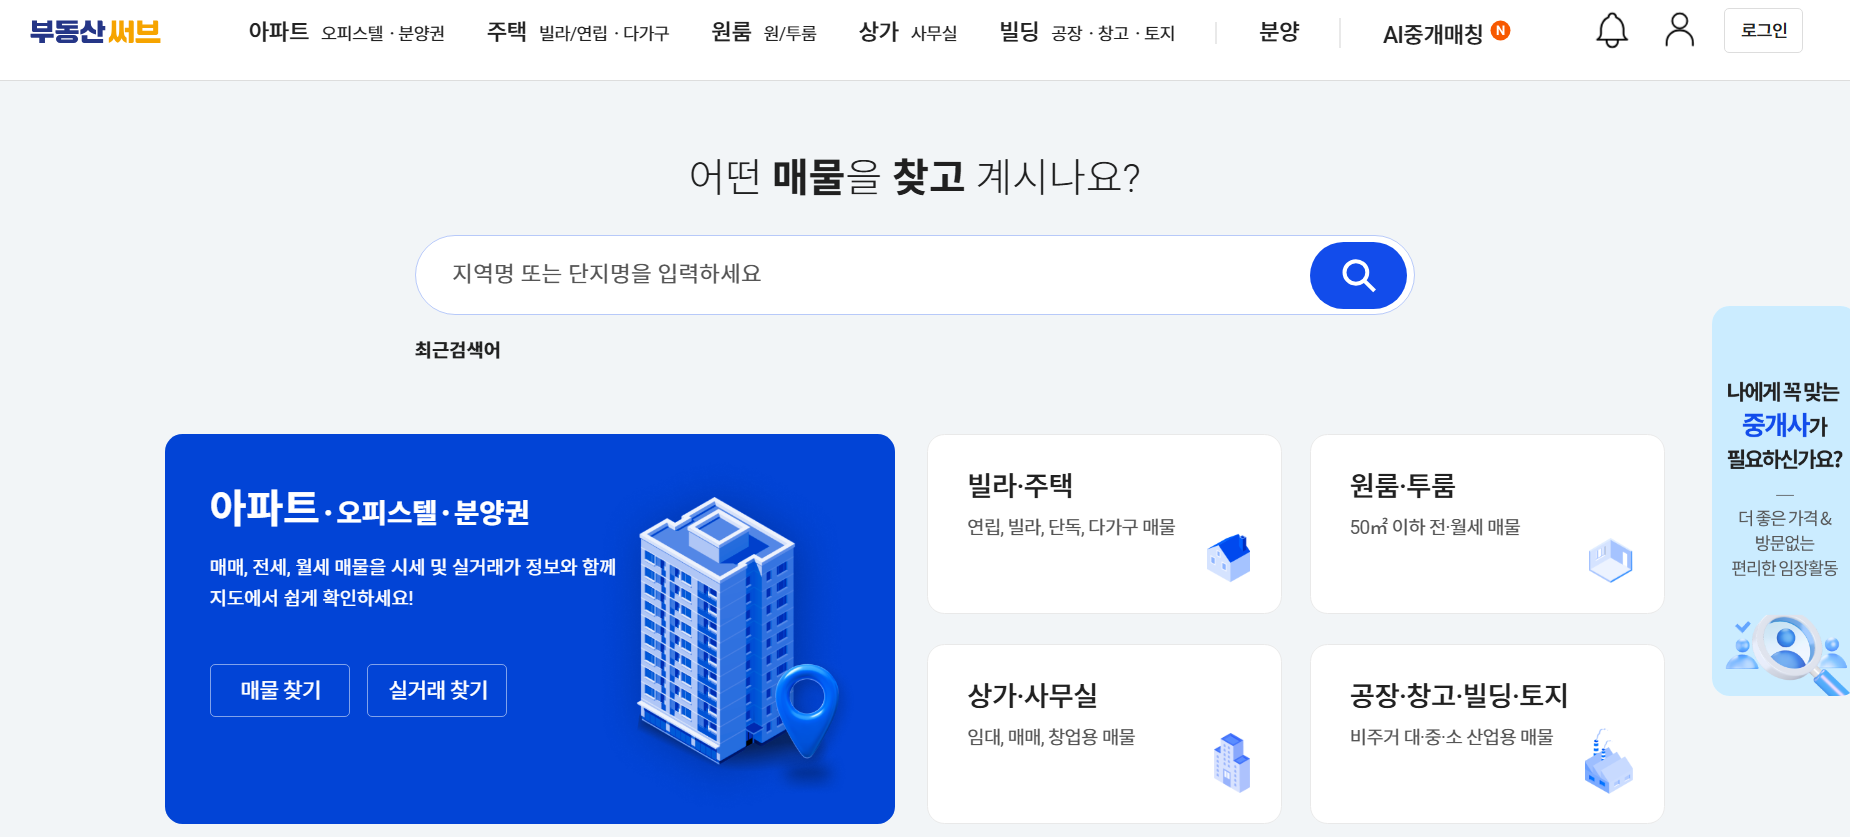Click the 로그인 button
Image resolution: width=1850 pixels, height=837 pixels.
pyautogui.click(x=1762, y=30)
